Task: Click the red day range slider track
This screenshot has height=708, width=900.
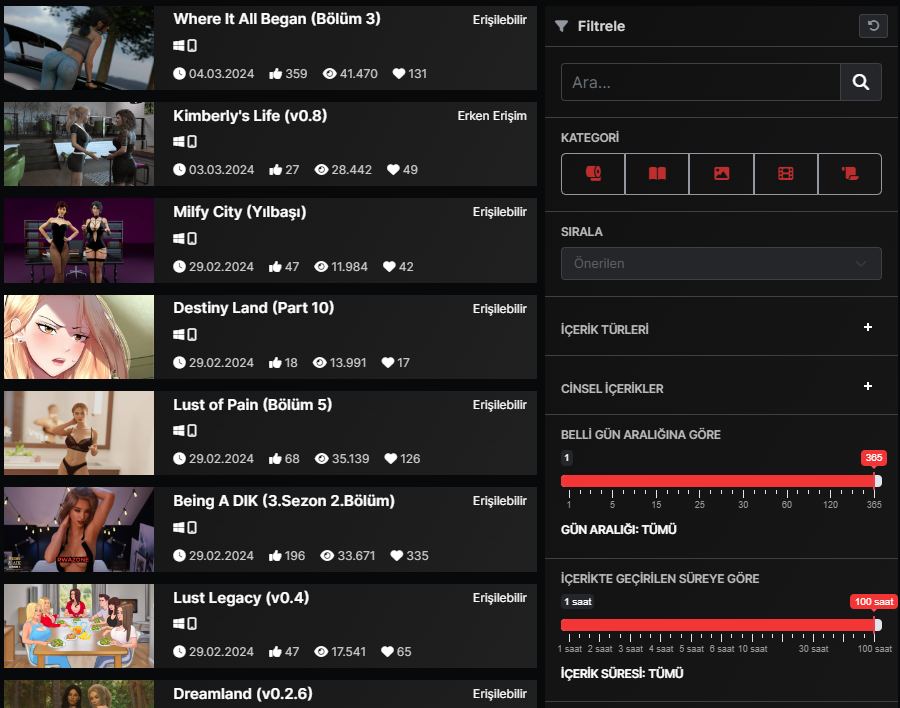Action: click(x=717, y=481)
